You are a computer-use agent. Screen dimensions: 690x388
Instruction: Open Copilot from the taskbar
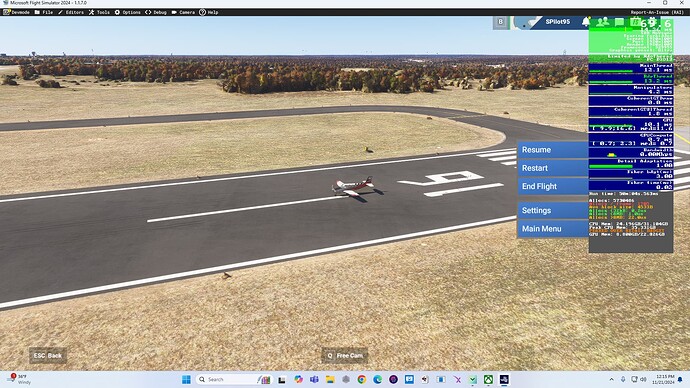pyautogui.click(x=298, y=379)
